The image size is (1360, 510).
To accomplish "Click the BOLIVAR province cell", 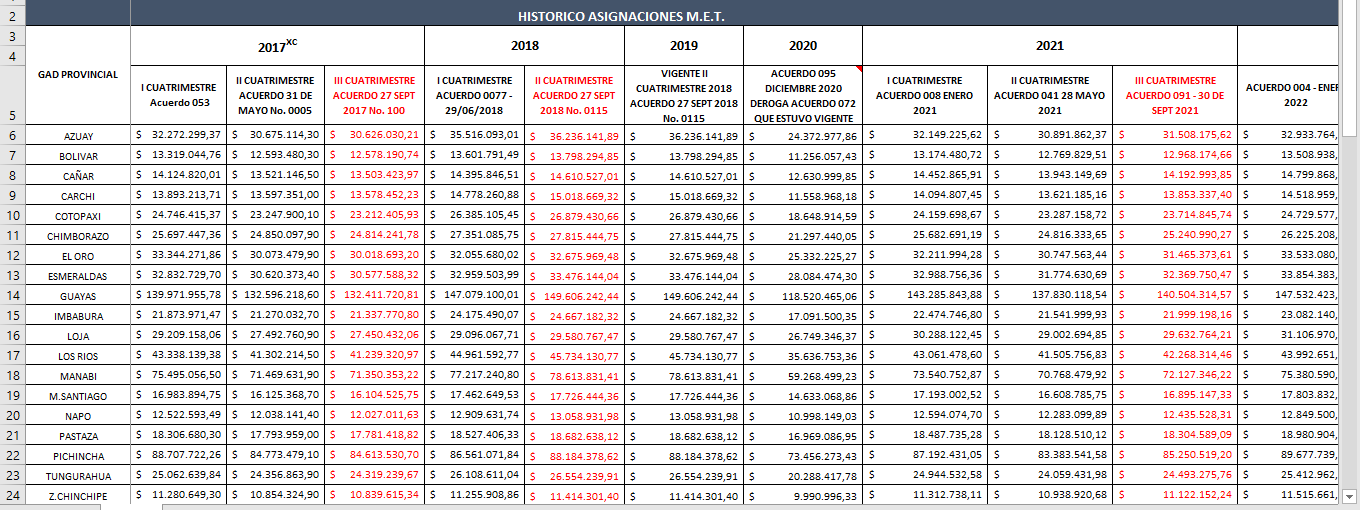I will tap(78, 155).
